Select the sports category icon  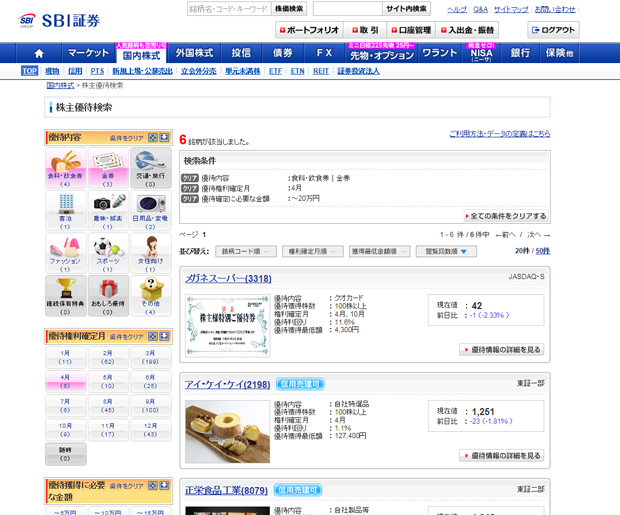click(x=108, y=253)
